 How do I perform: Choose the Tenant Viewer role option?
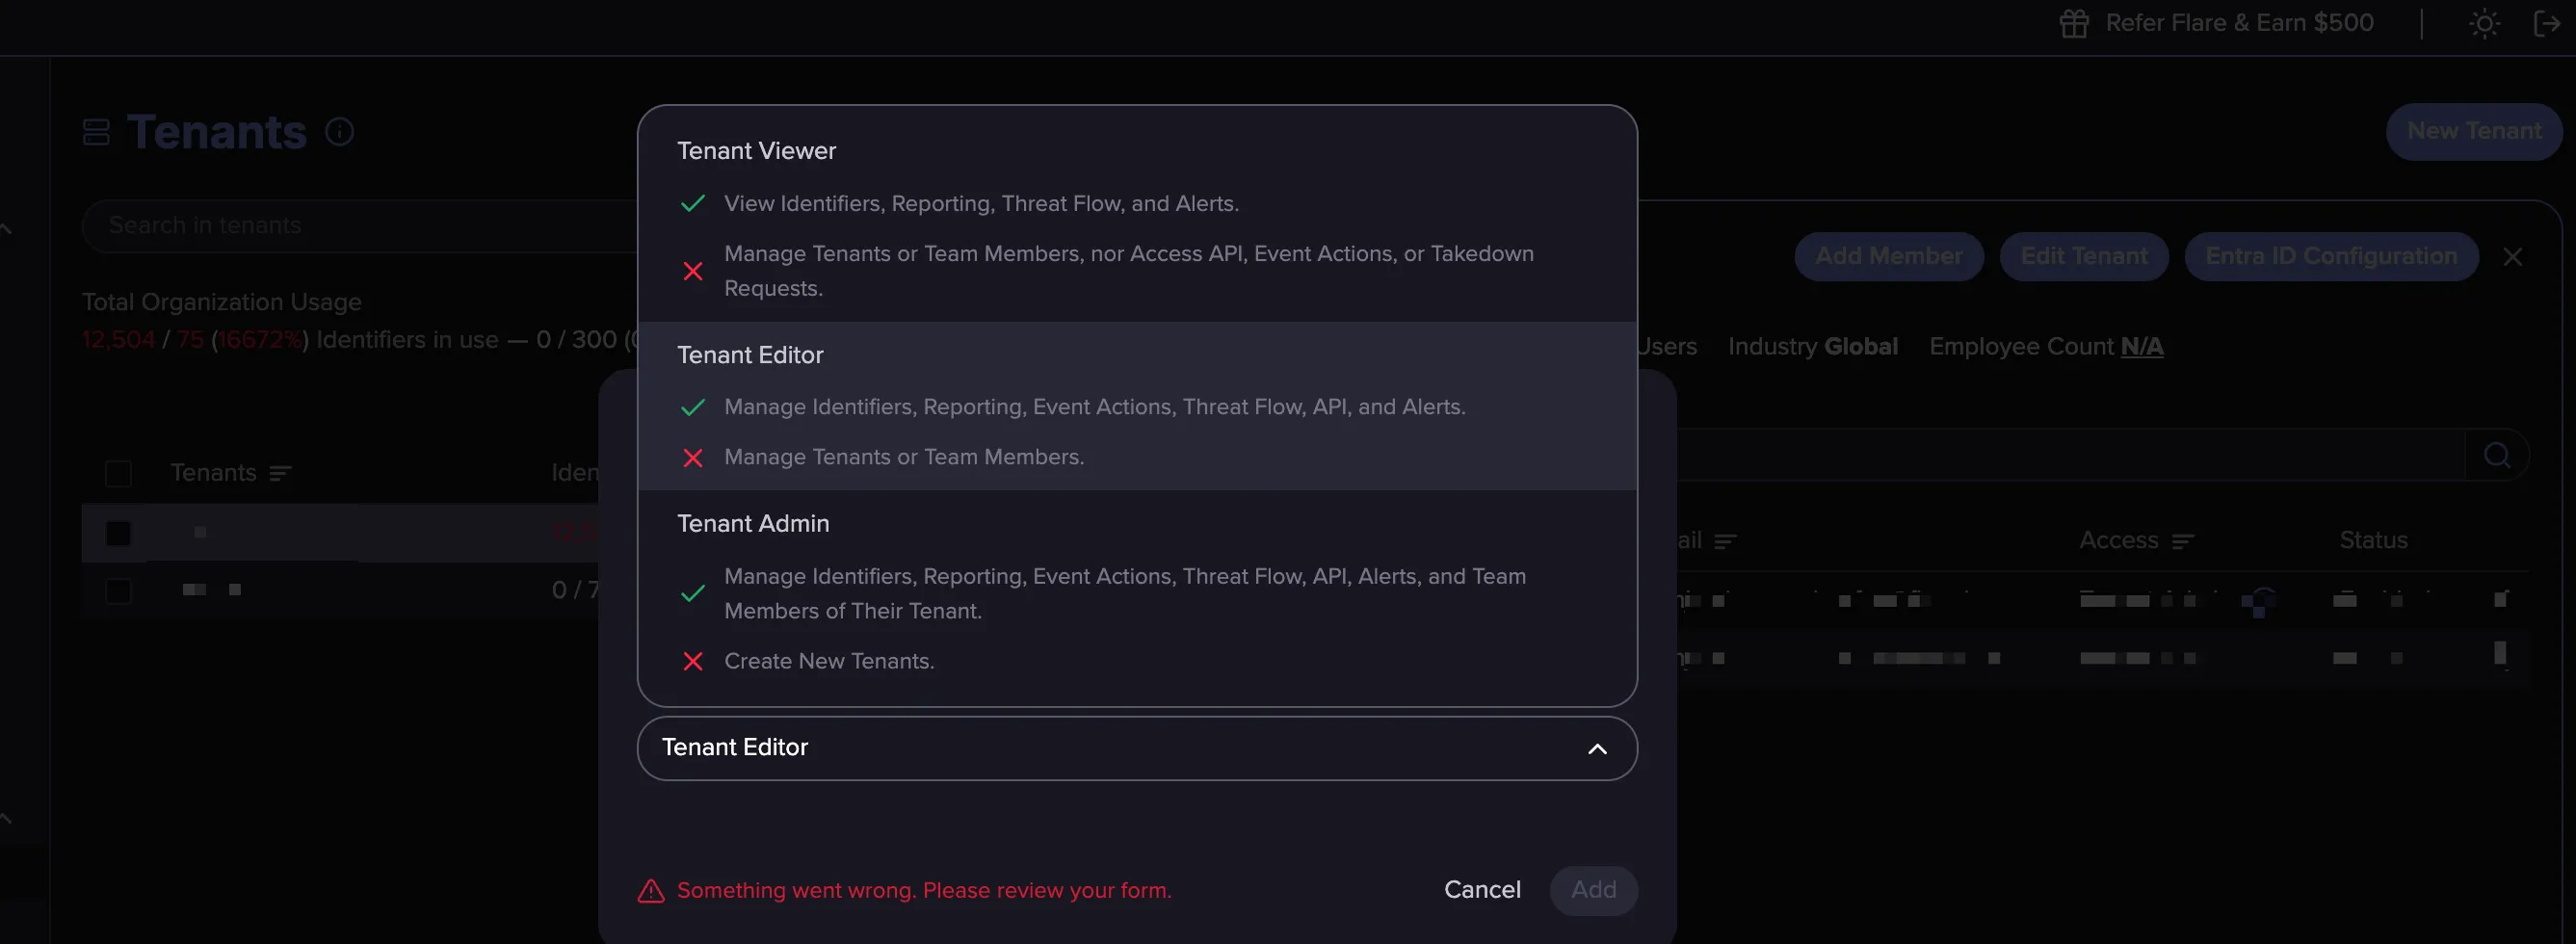coord(1137,214)
